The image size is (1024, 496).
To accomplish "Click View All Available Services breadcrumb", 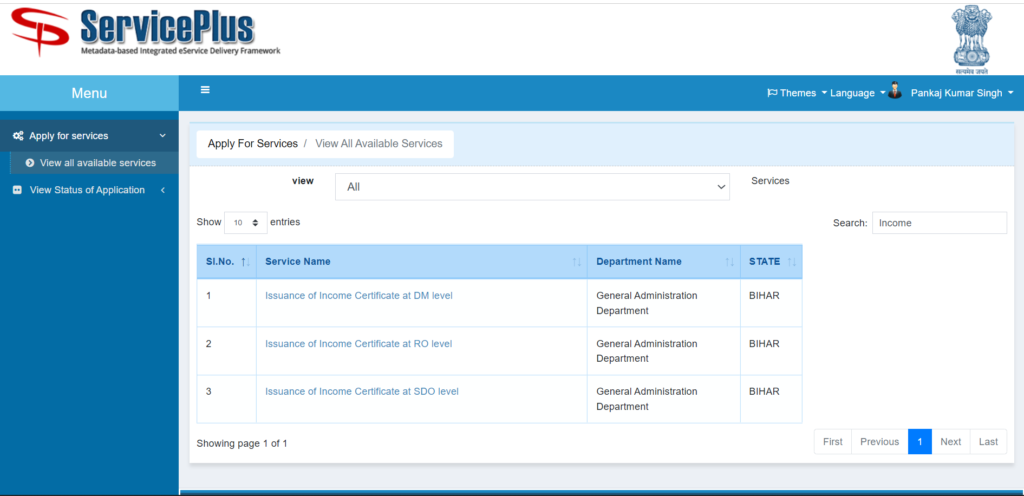I will coord(379,144).
